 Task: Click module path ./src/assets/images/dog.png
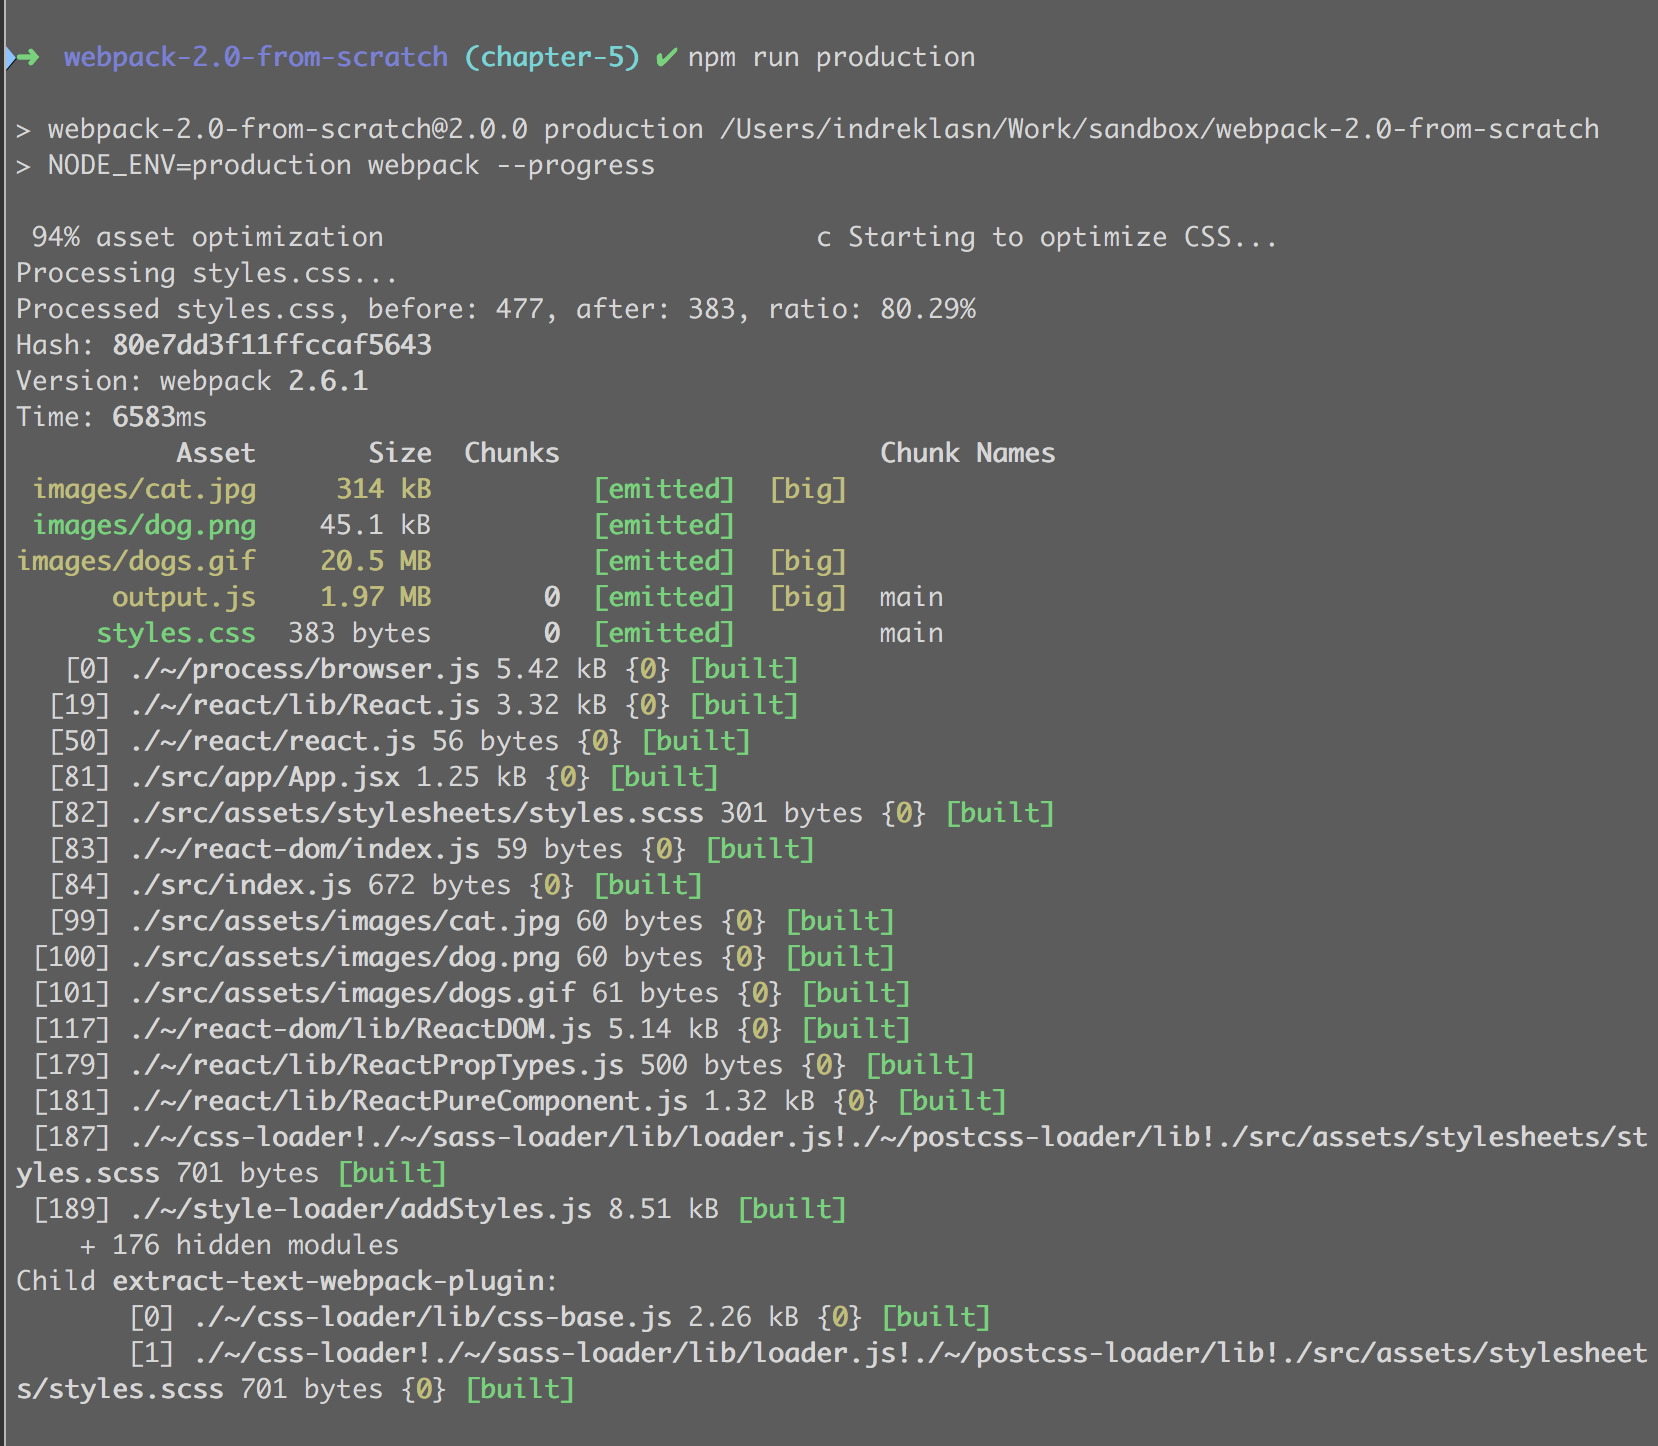coord(344,957)
